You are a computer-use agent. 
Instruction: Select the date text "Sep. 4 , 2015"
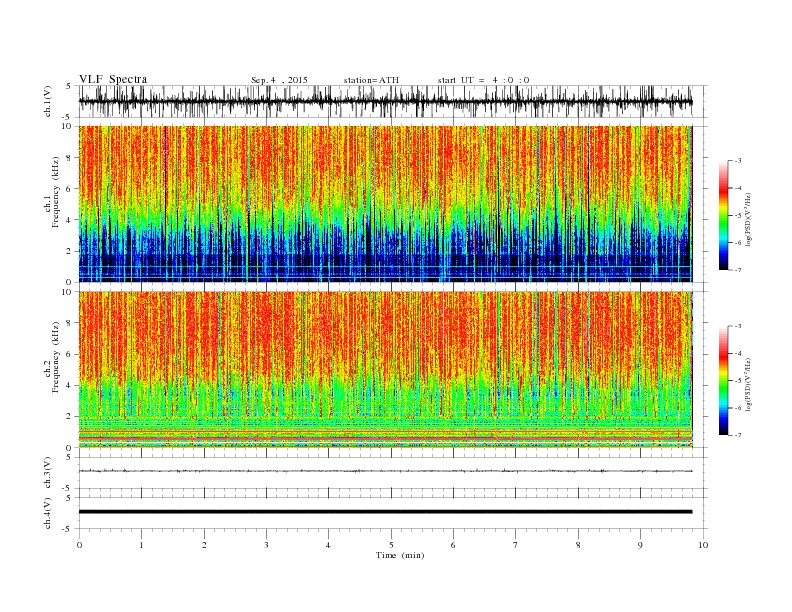(x=279, y=80)
